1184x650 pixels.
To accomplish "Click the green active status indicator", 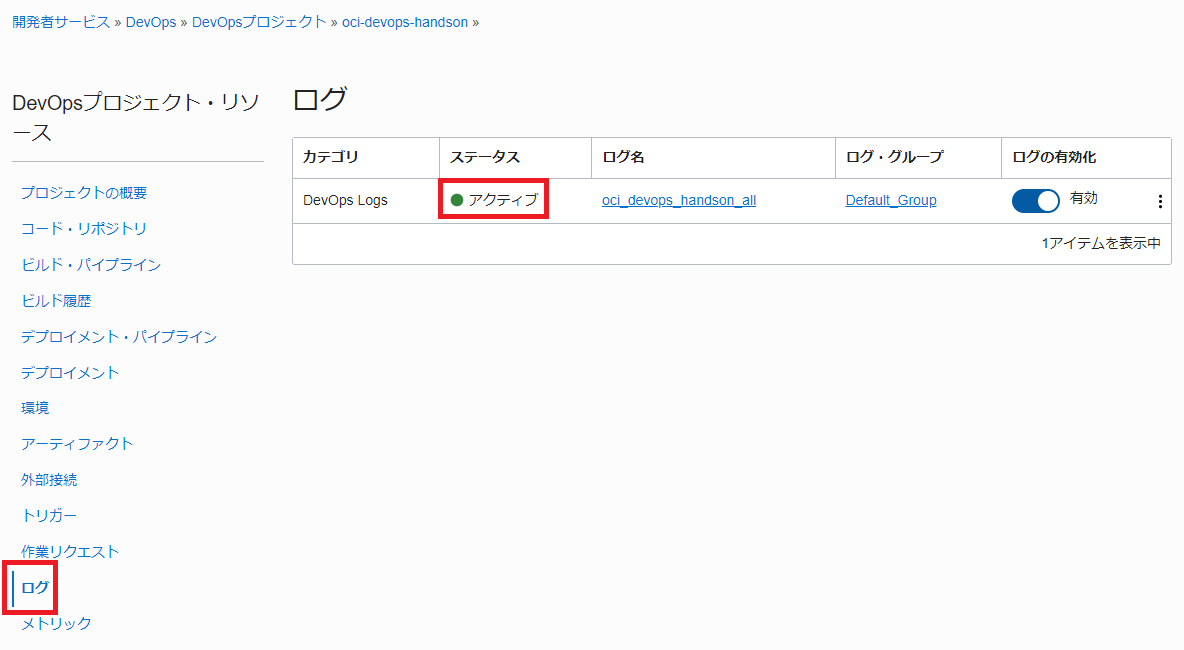I will pos(457,200).
